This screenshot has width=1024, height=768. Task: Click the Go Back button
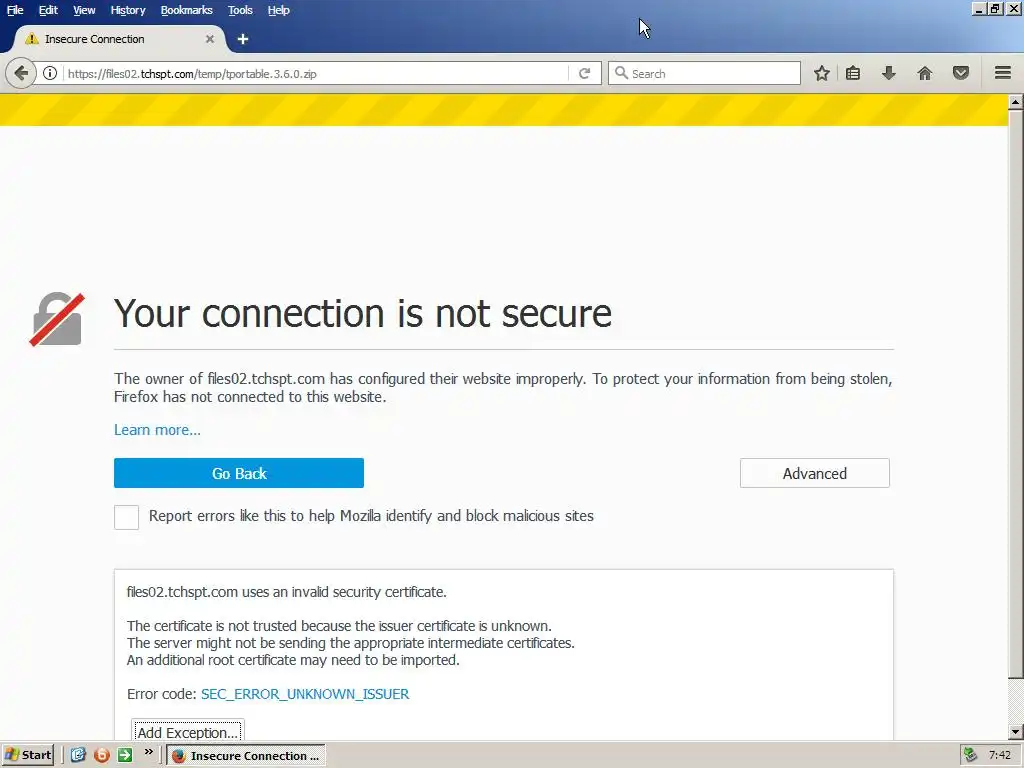click(239, 473)
